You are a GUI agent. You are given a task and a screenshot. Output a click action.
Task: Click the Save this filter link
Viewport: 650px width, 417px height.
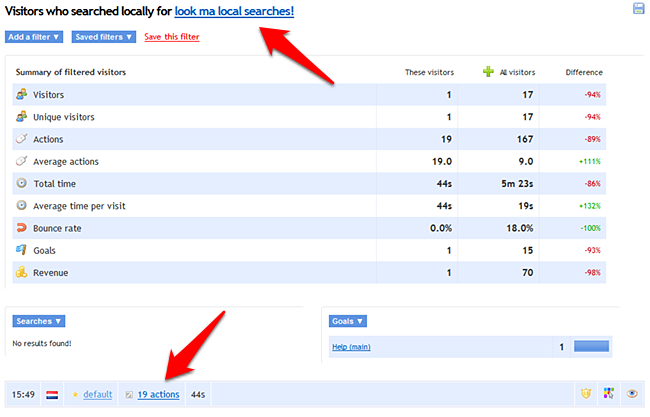172,37
